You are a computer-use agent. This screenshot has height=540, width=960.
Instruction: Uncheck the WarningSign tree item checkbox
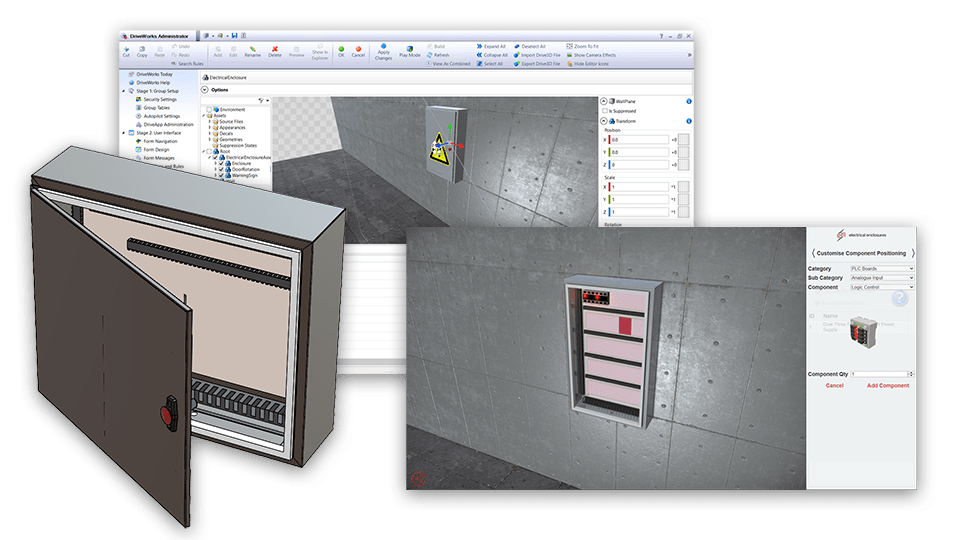220,176
